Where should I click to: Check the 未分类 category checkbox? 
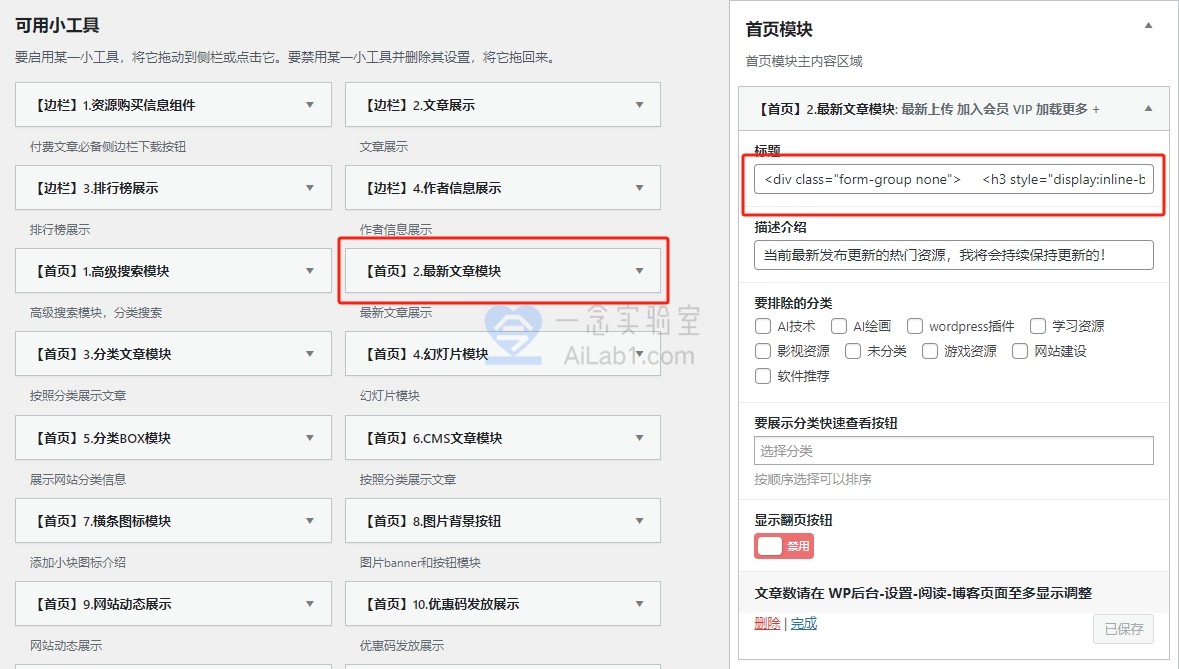pos(853,351)
